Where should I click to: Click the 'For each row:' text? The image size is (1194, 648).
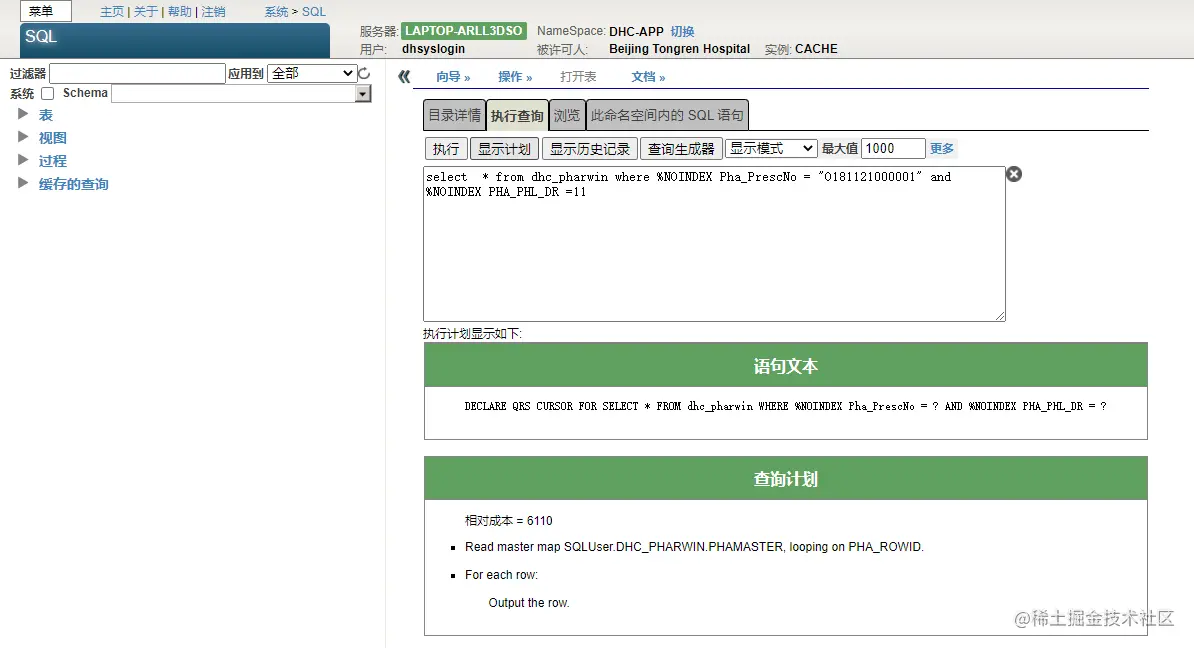[501, 575]
